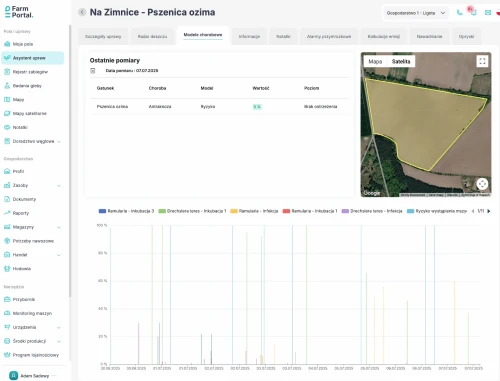
Task: Open Kalkulacje emisji tab
Action: coord(384,36)
